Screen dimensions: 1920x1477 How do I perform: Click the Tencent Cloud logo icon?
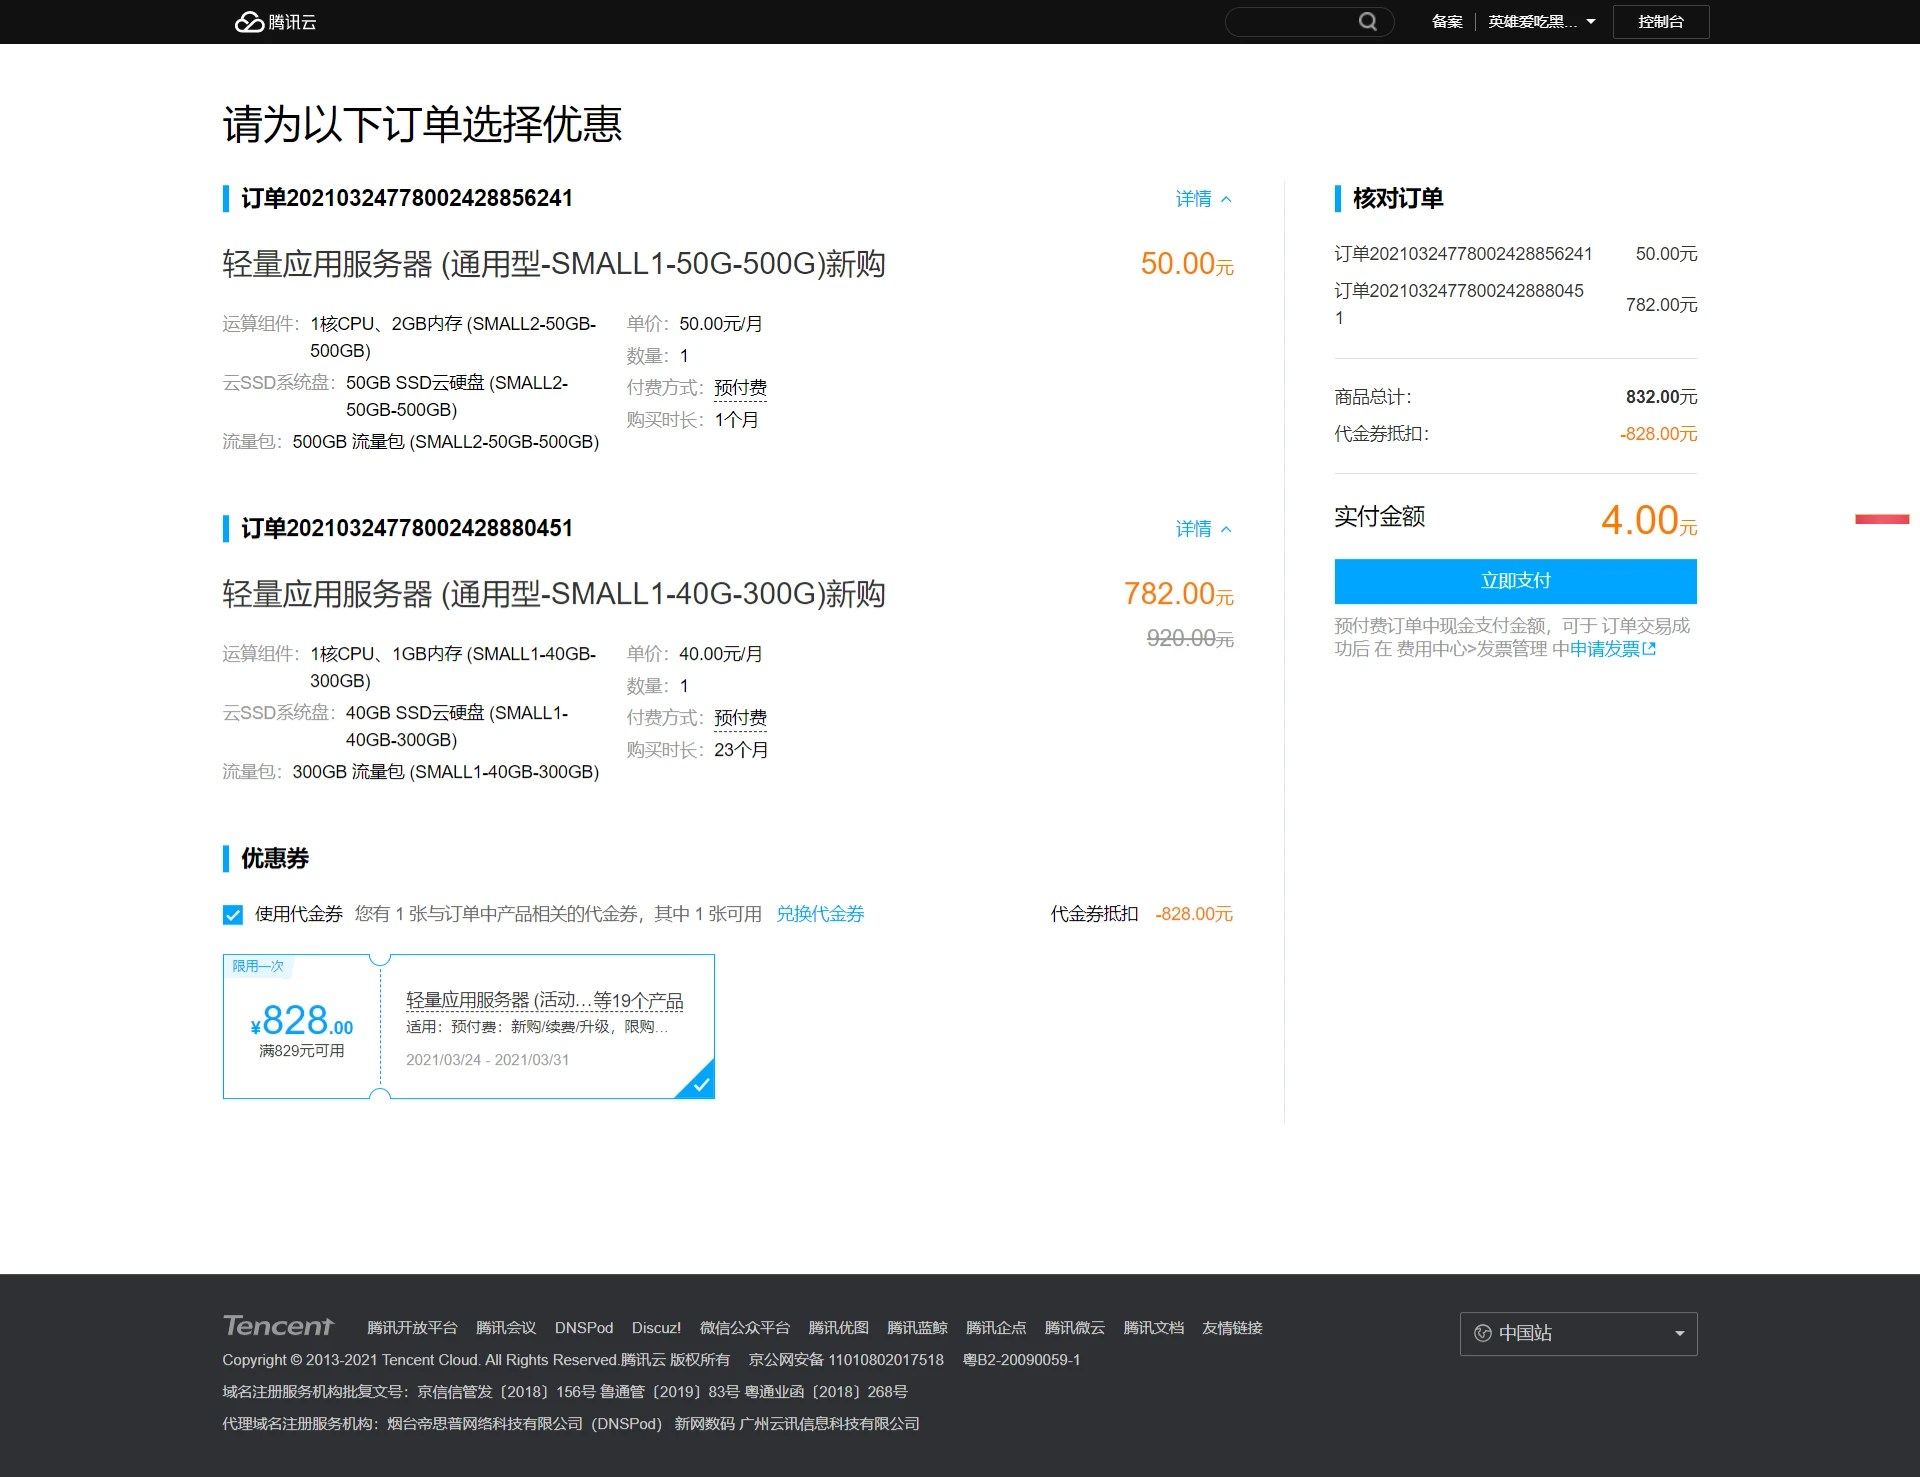point(249,22)
